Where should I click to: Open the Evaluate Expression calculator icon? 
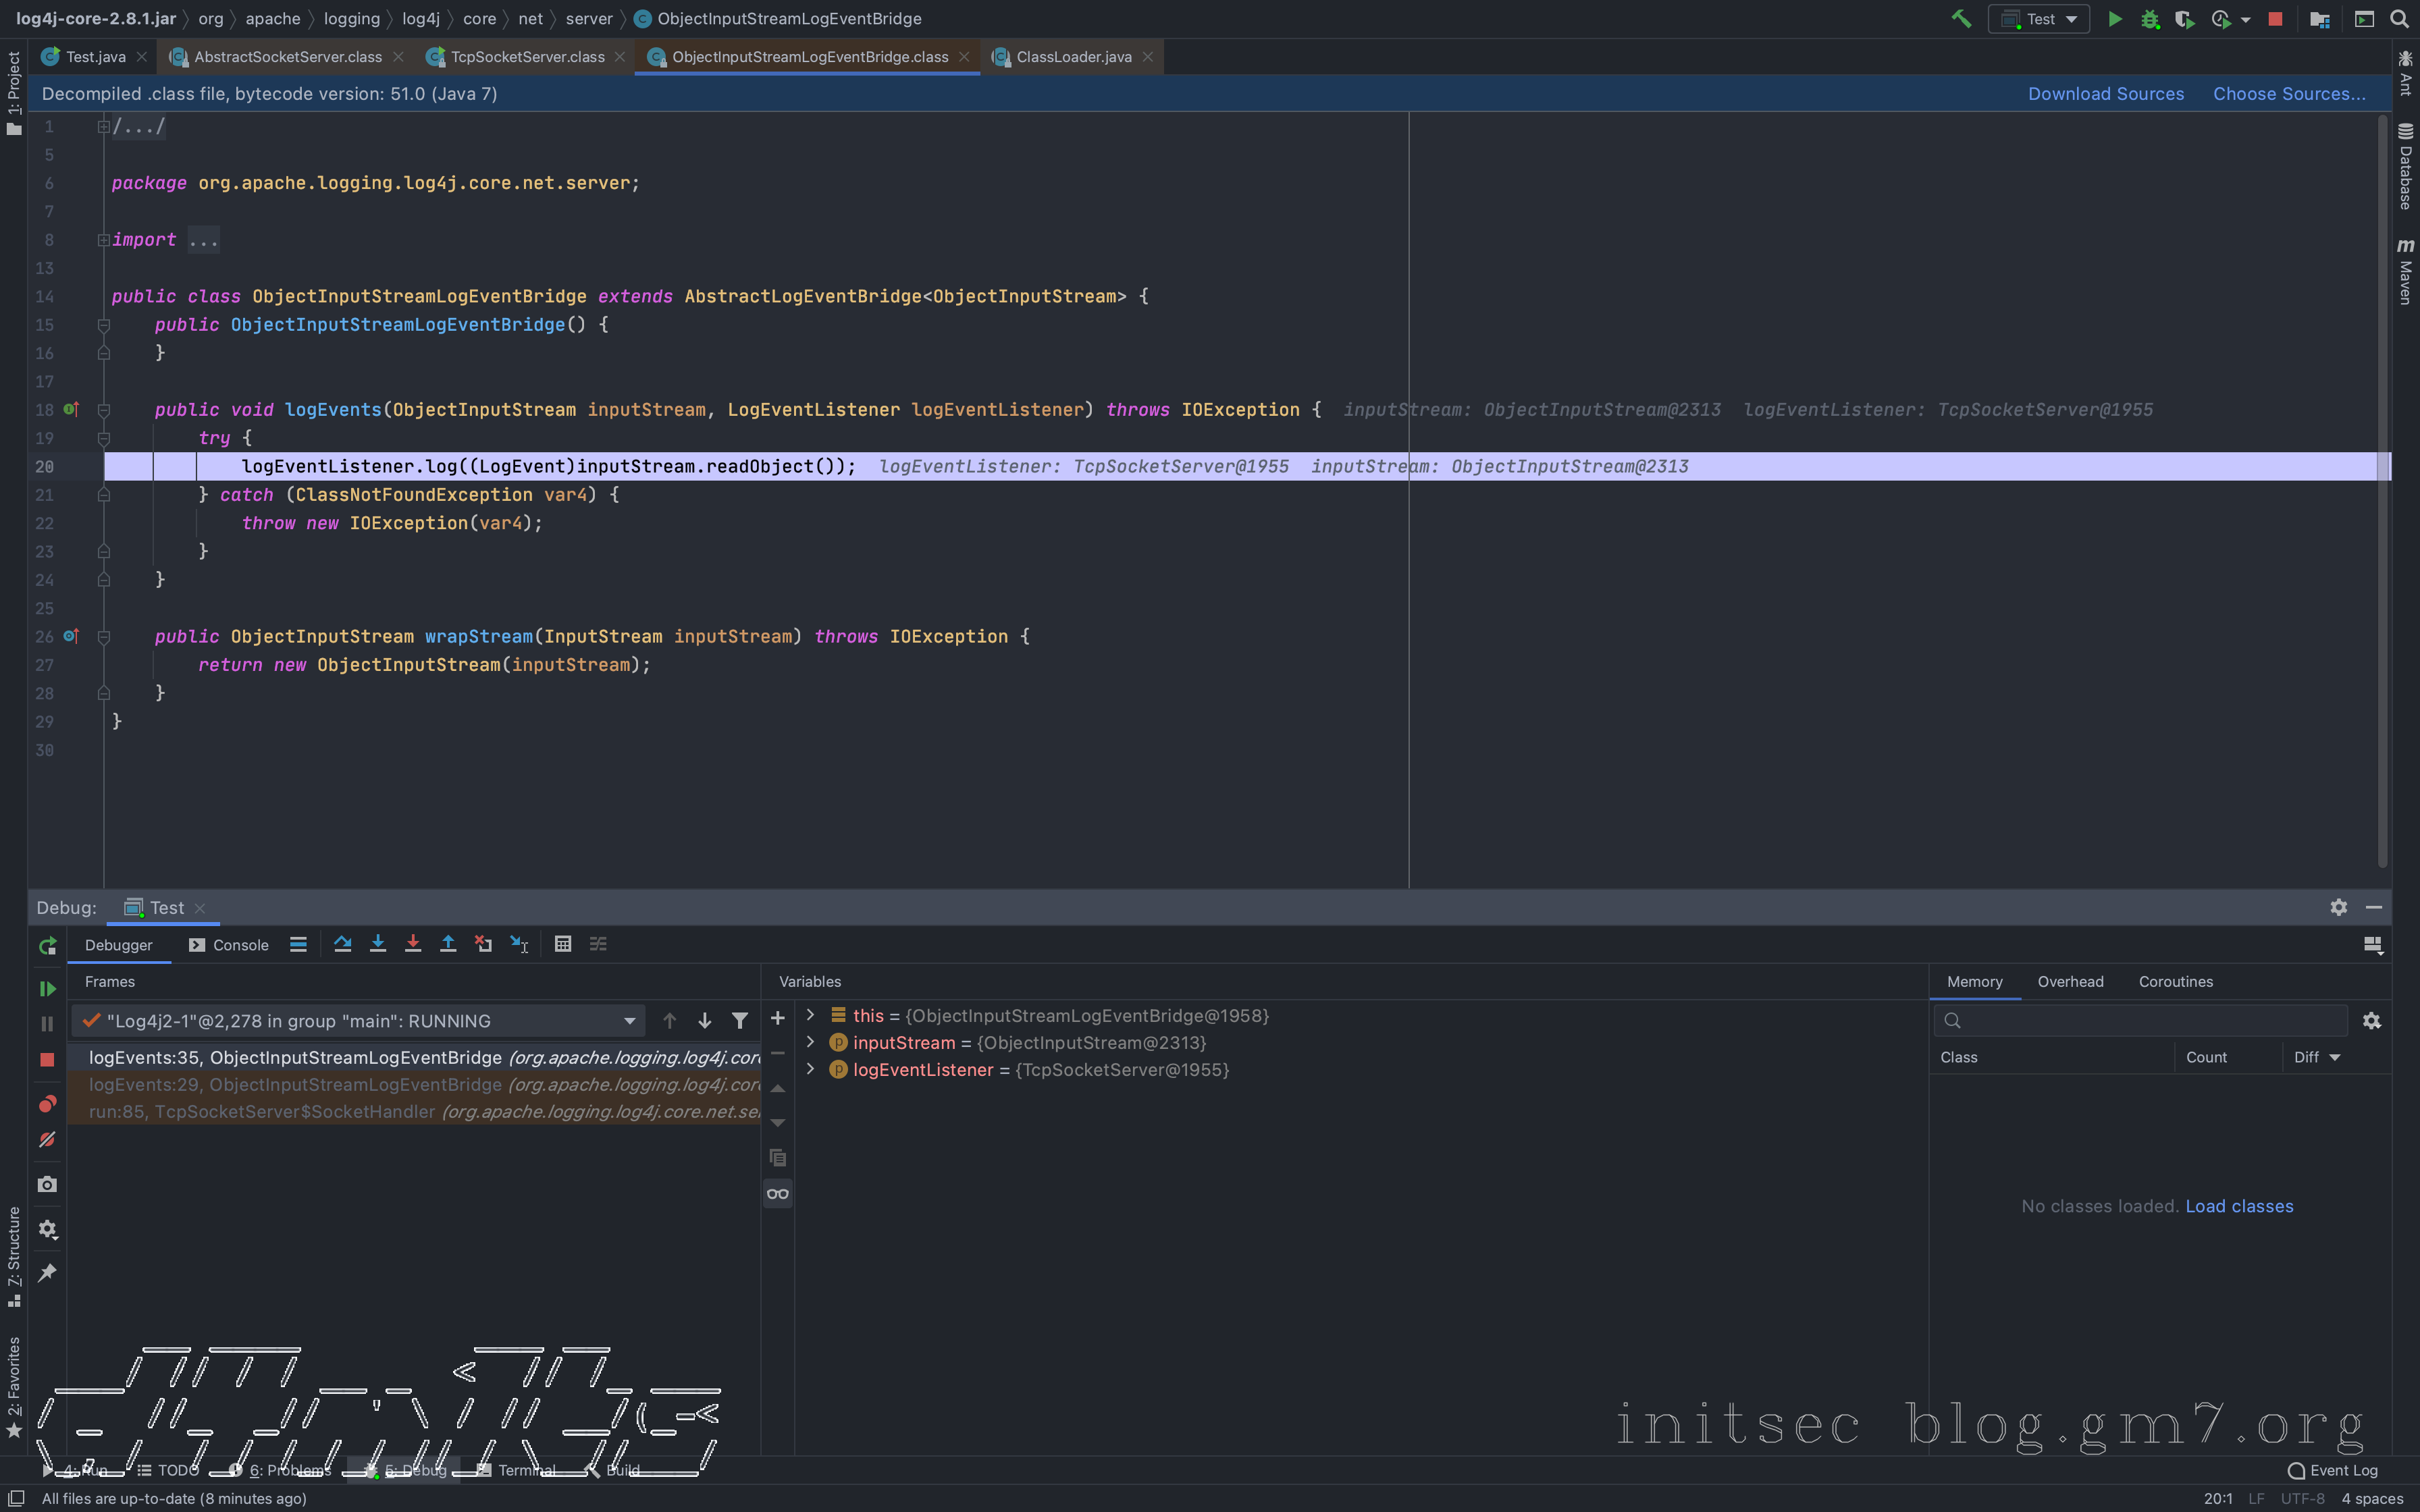[x=563, y=944]
